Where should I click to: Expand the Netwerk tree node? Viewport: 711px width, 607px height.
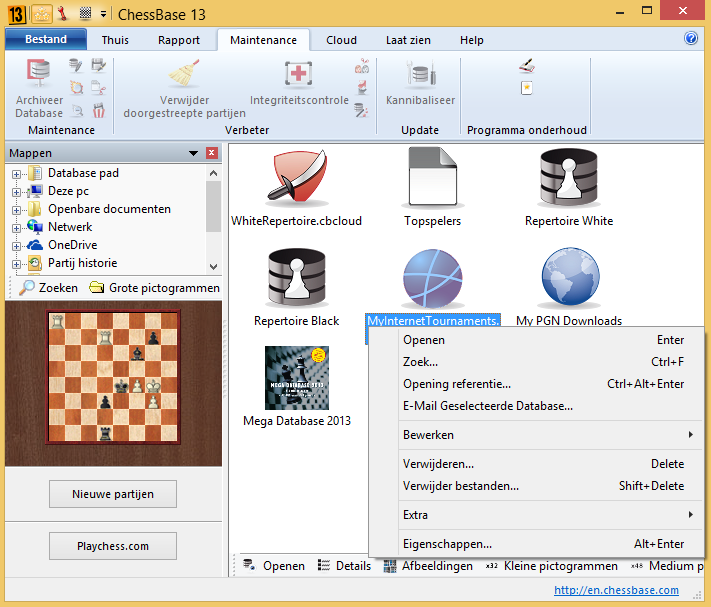click(16, 228)
